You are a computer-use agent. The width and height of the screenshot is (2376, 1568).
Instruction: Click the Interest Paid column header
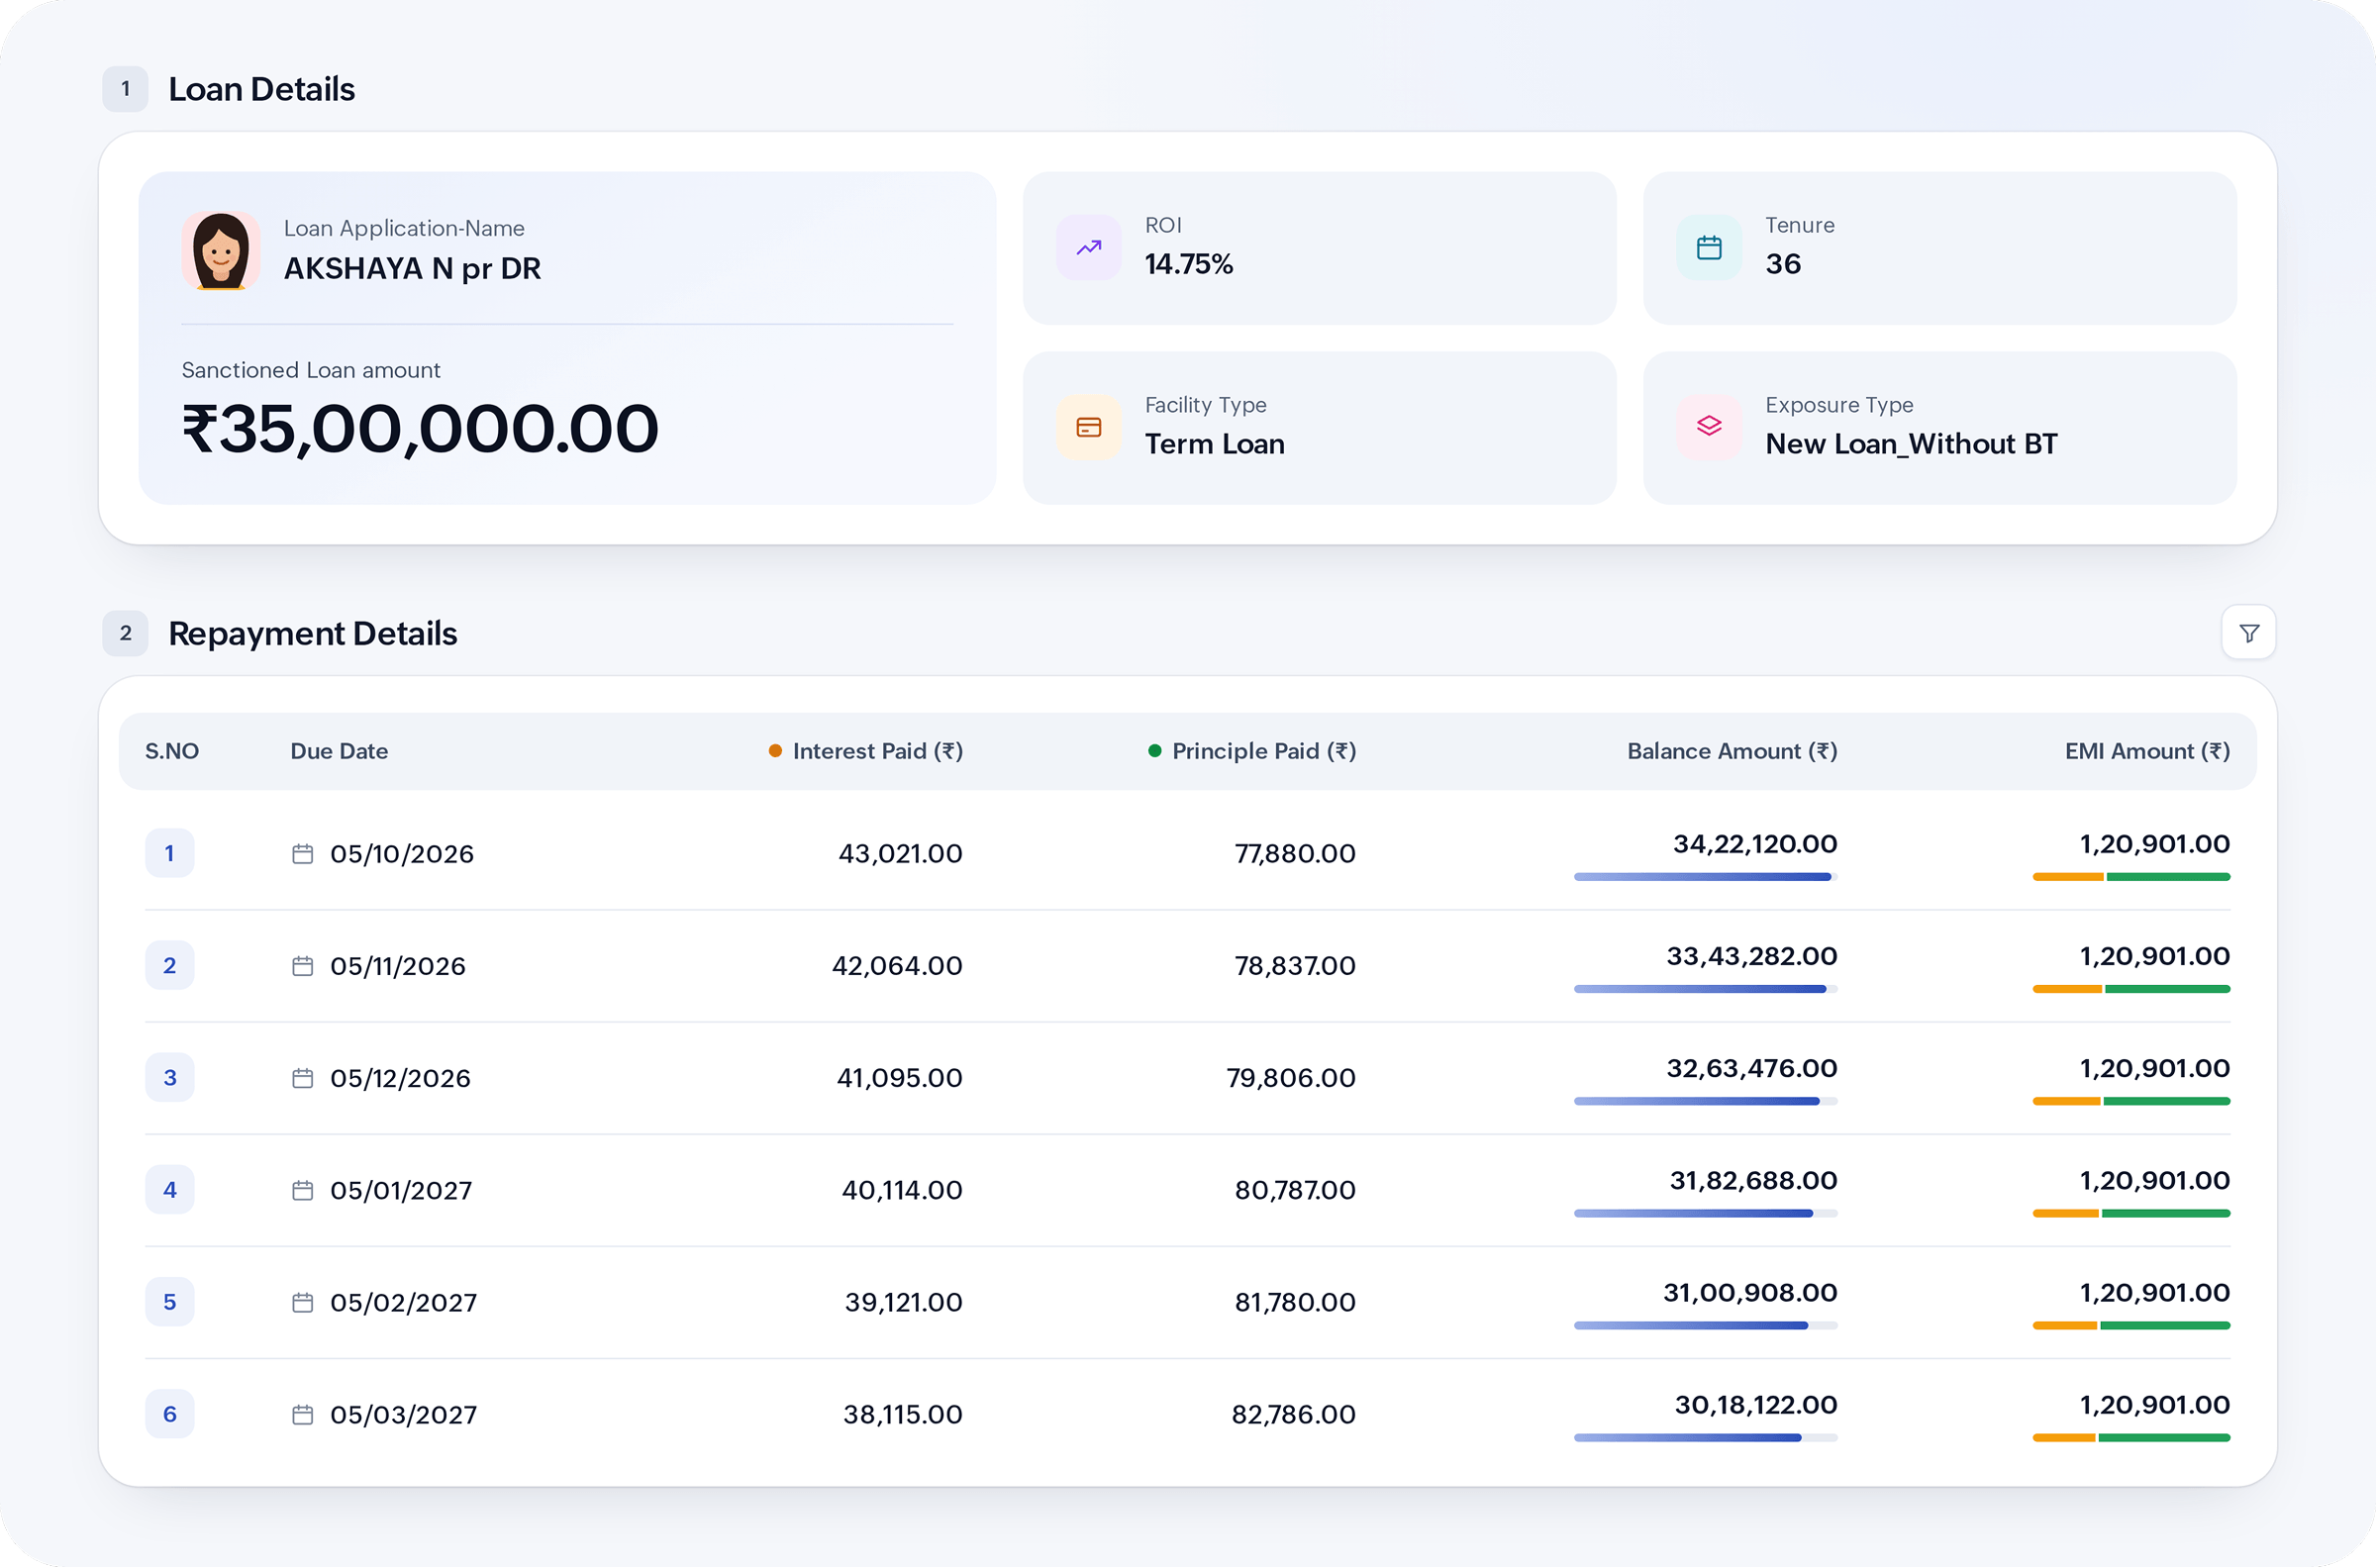tap(866, 751)
